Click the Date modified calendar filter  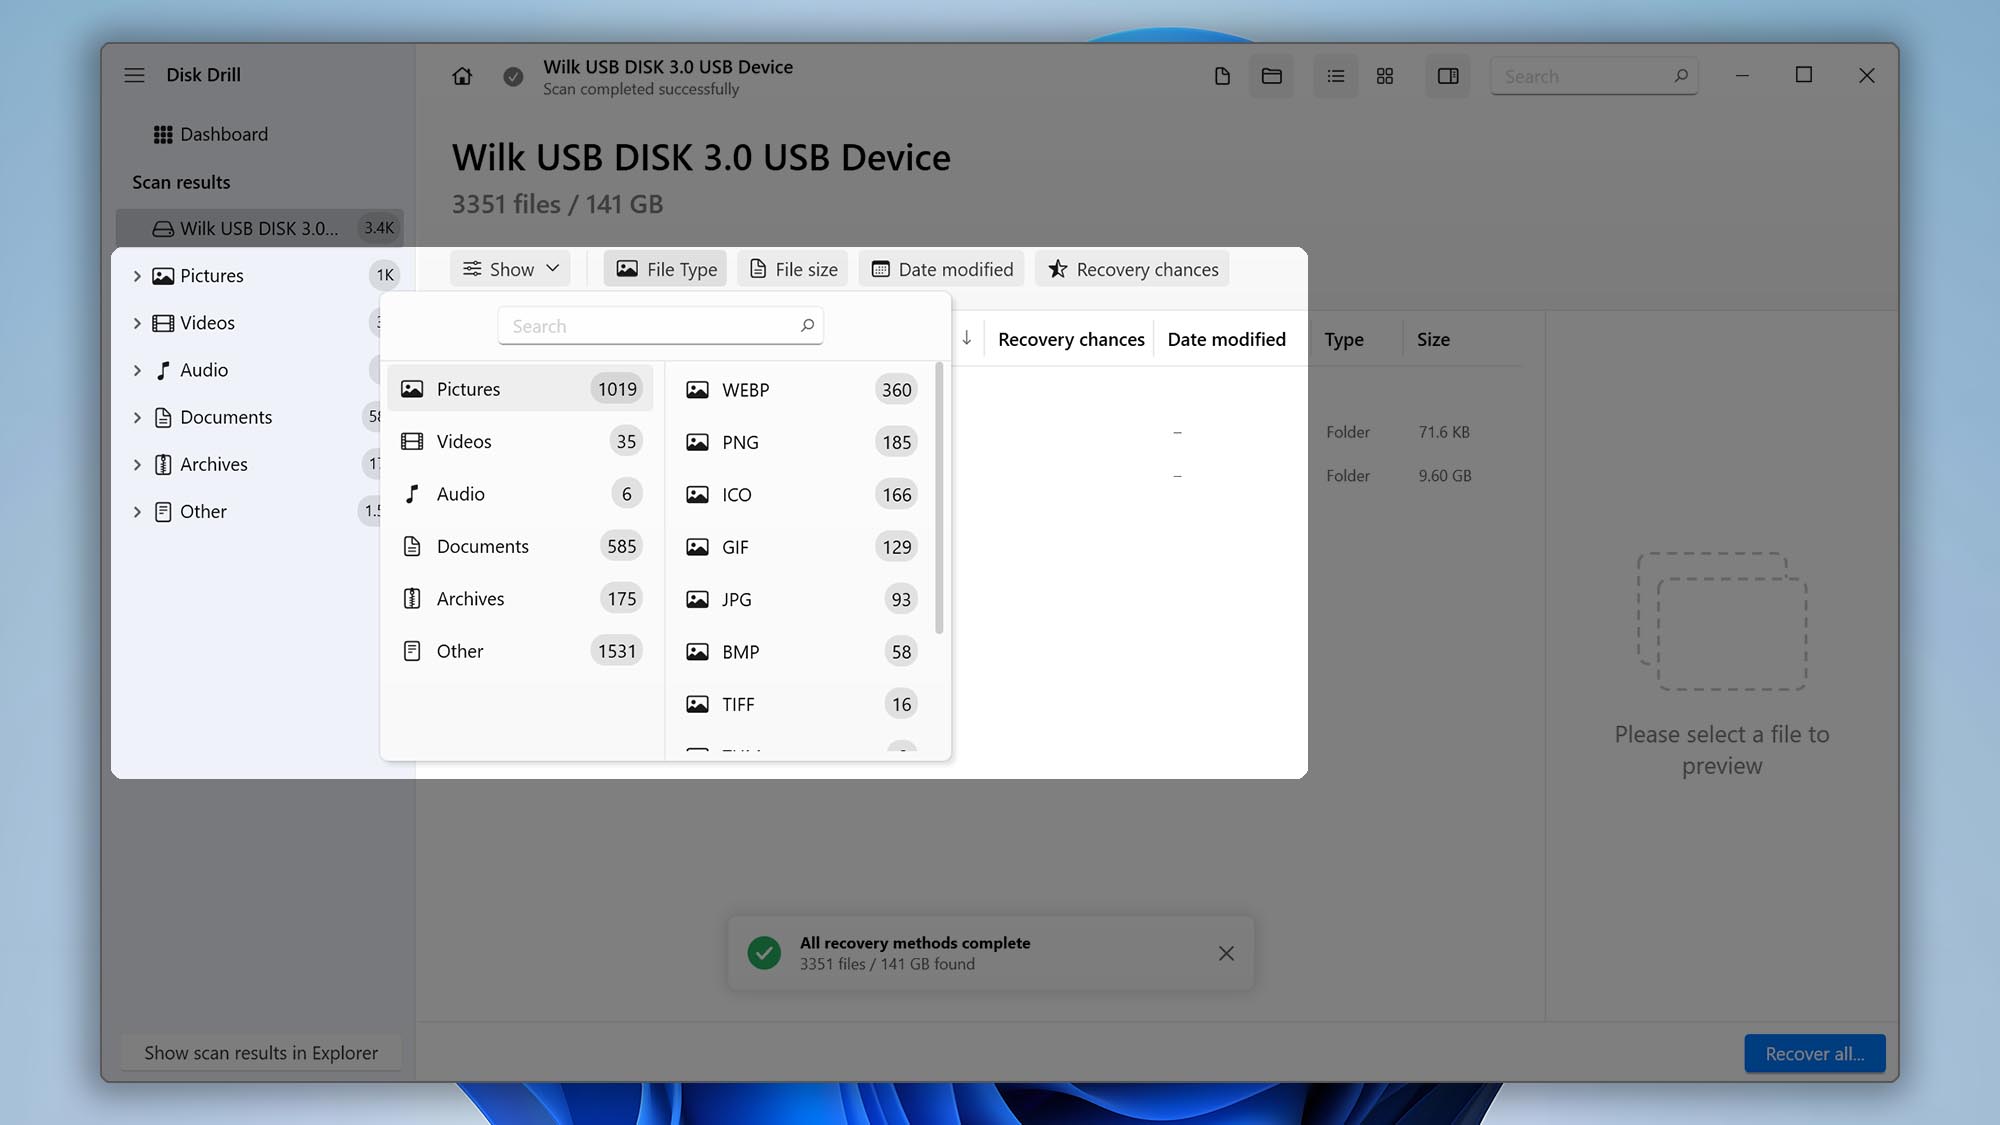tap(940, 268)
